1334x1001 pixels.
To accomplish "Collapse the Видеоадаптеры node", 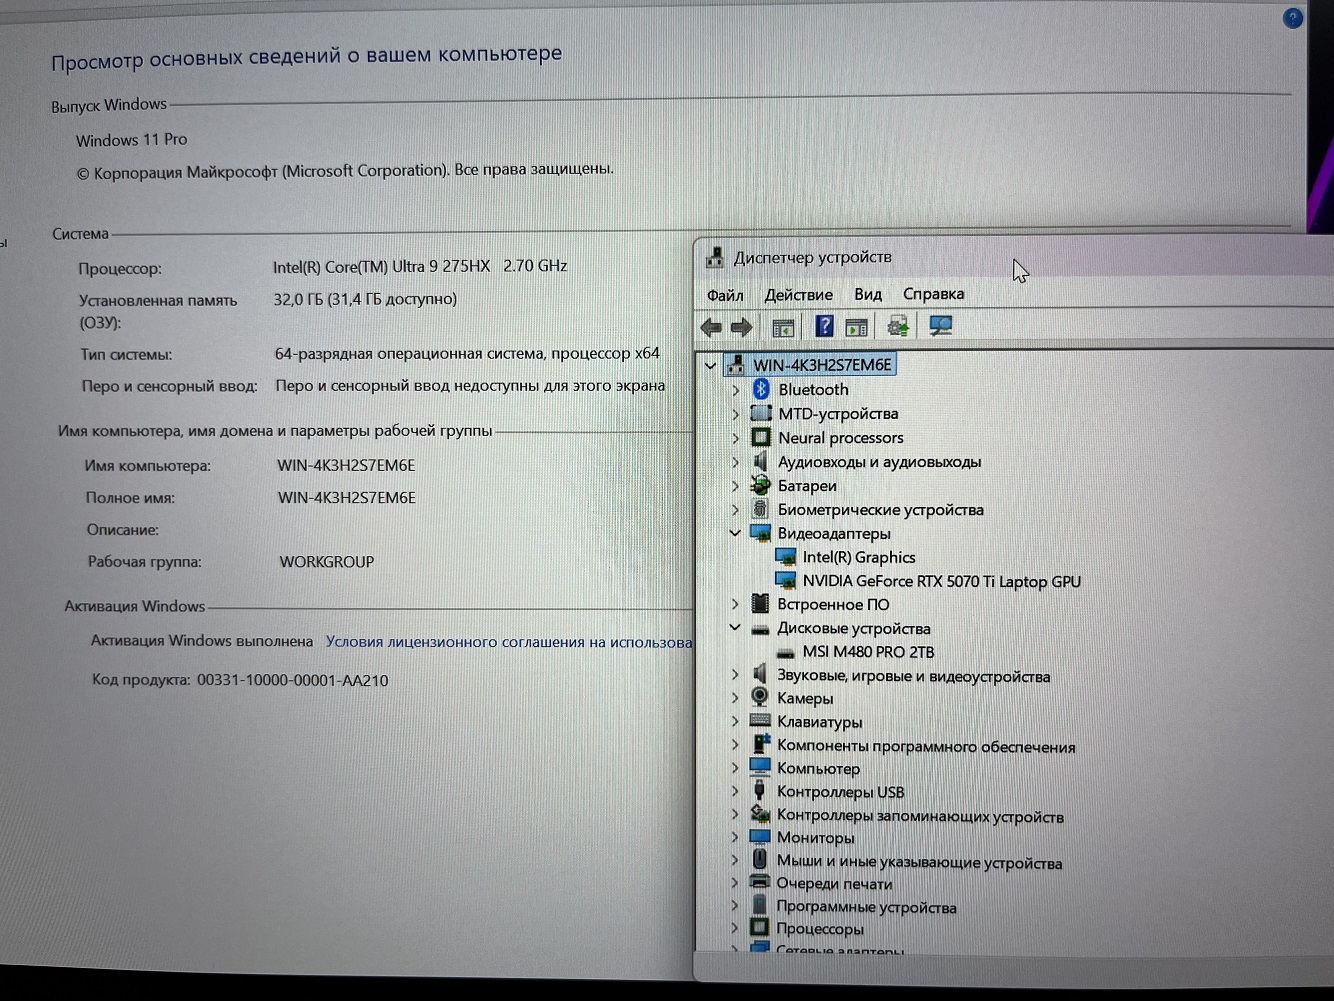I will [x=735, y=533].
